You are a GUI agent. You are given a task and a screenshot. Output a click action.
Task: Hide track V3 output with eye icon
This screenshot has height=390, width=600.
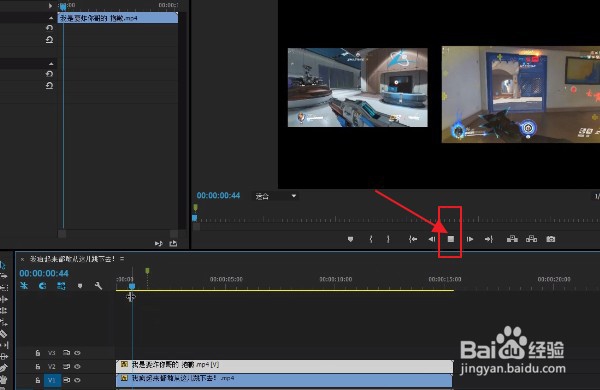77,353
